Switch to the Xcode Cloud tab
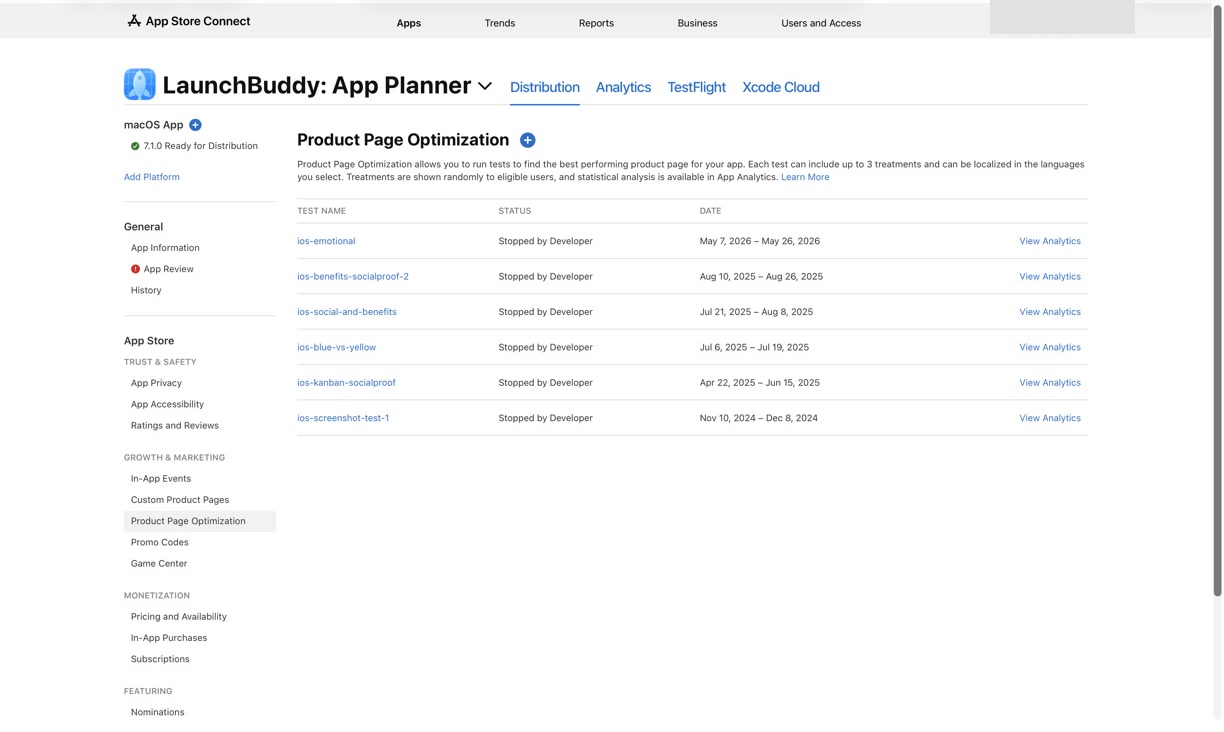This screenshot has height=732, width=1224. (781, 87)
